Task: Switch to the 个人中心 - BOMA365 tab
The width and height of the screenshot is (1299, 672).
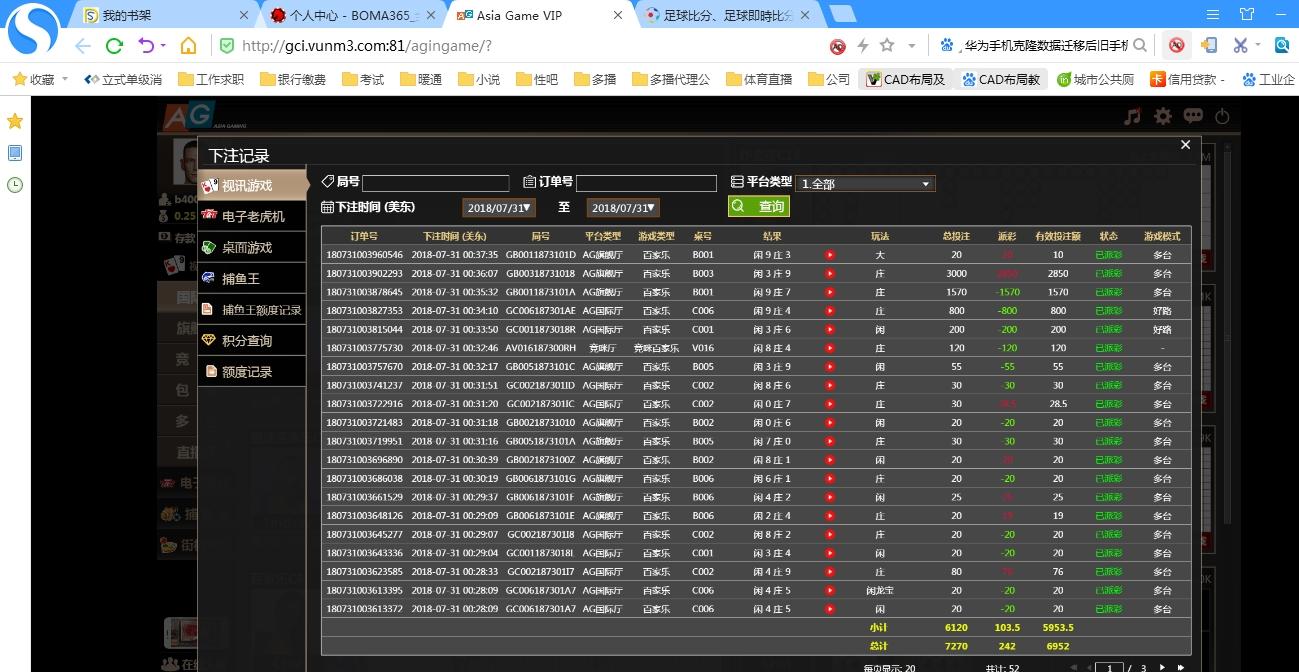Action: pos(351,15)
